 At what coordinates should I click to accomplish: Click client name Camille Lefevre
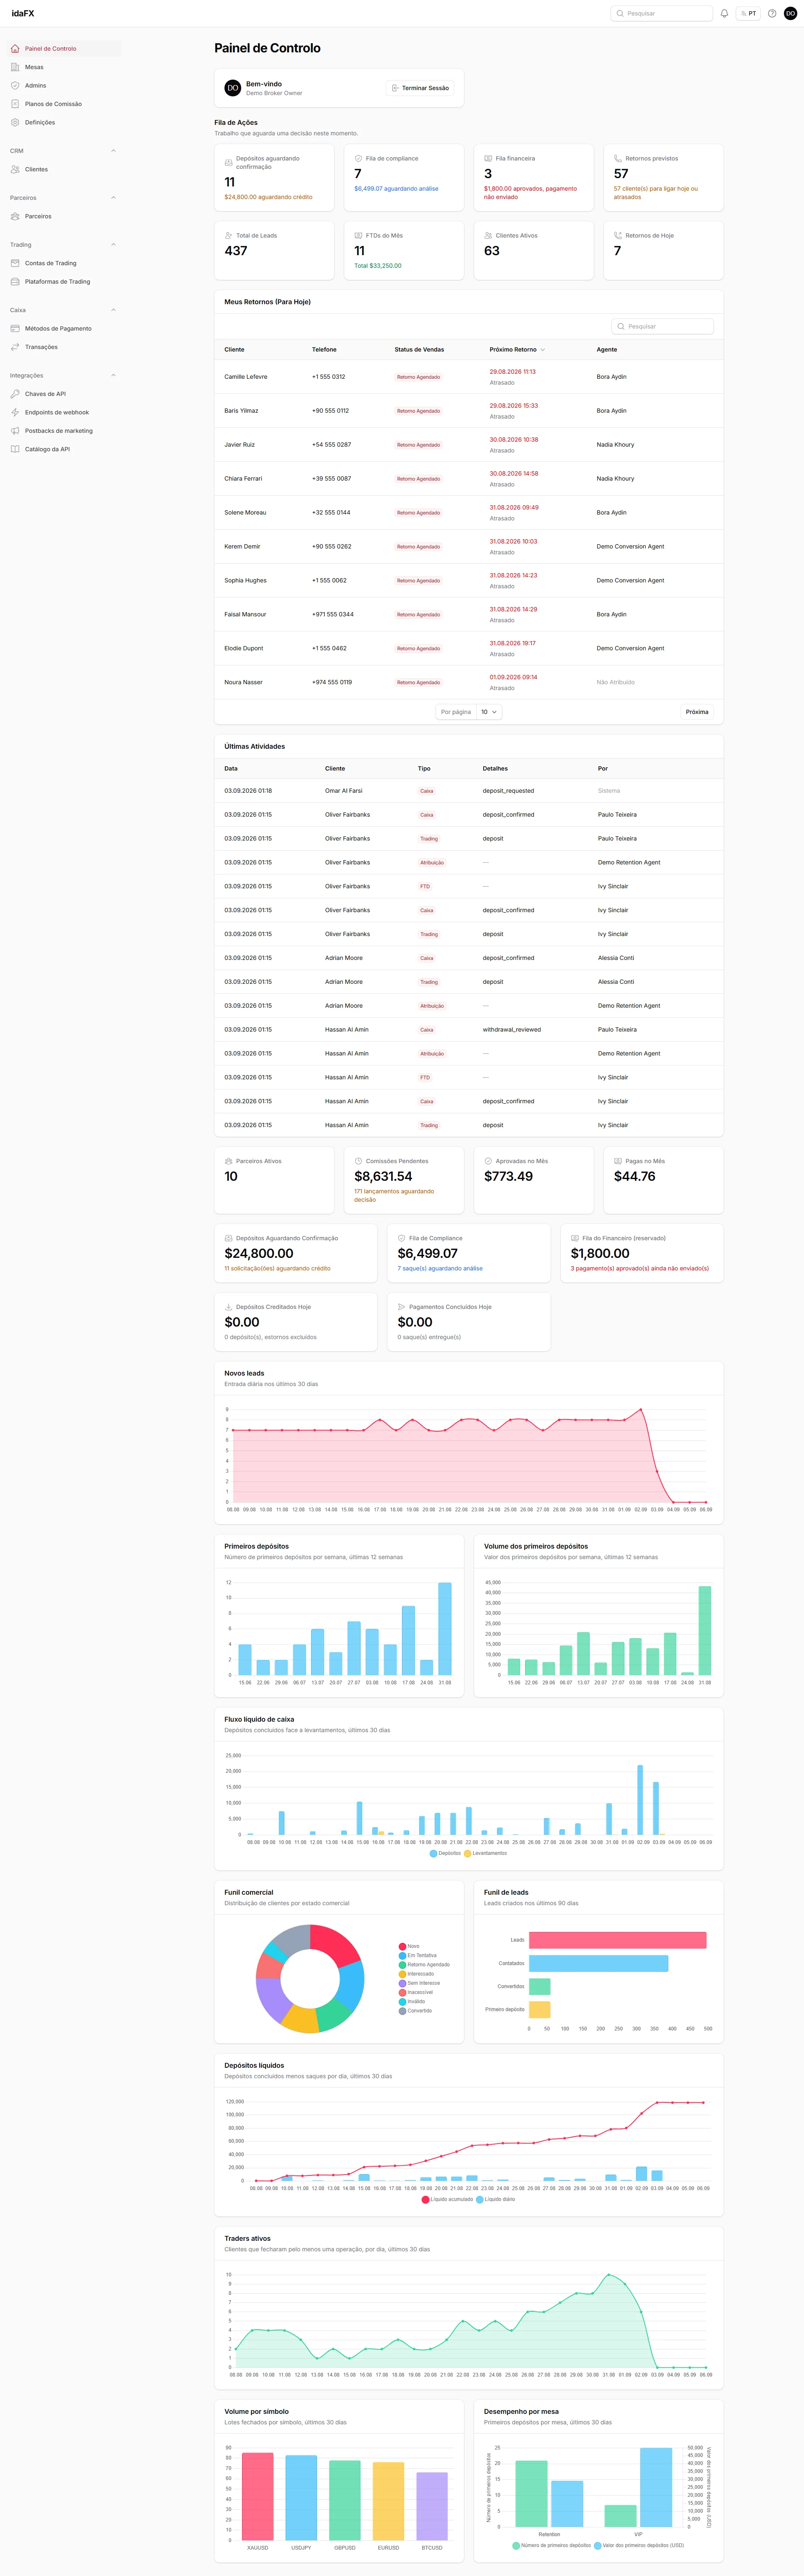(246, 377)
